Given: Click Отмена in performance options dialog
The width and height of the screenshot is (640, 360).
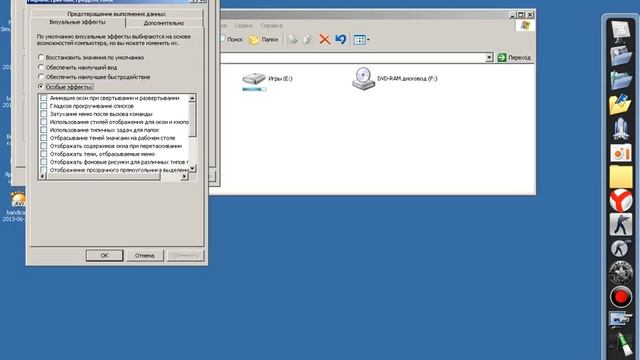Looking at the screenshot, I should (x=144, y=256).
